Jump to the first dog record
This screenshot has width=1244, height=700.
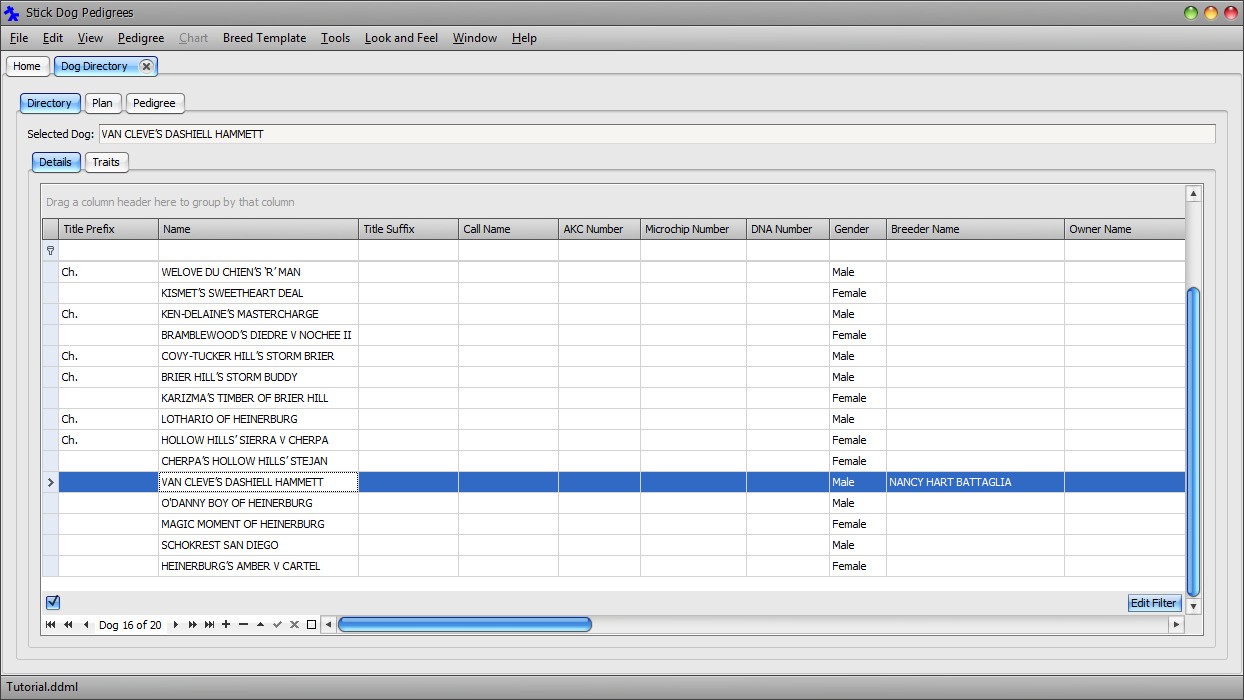pos(50,624)
